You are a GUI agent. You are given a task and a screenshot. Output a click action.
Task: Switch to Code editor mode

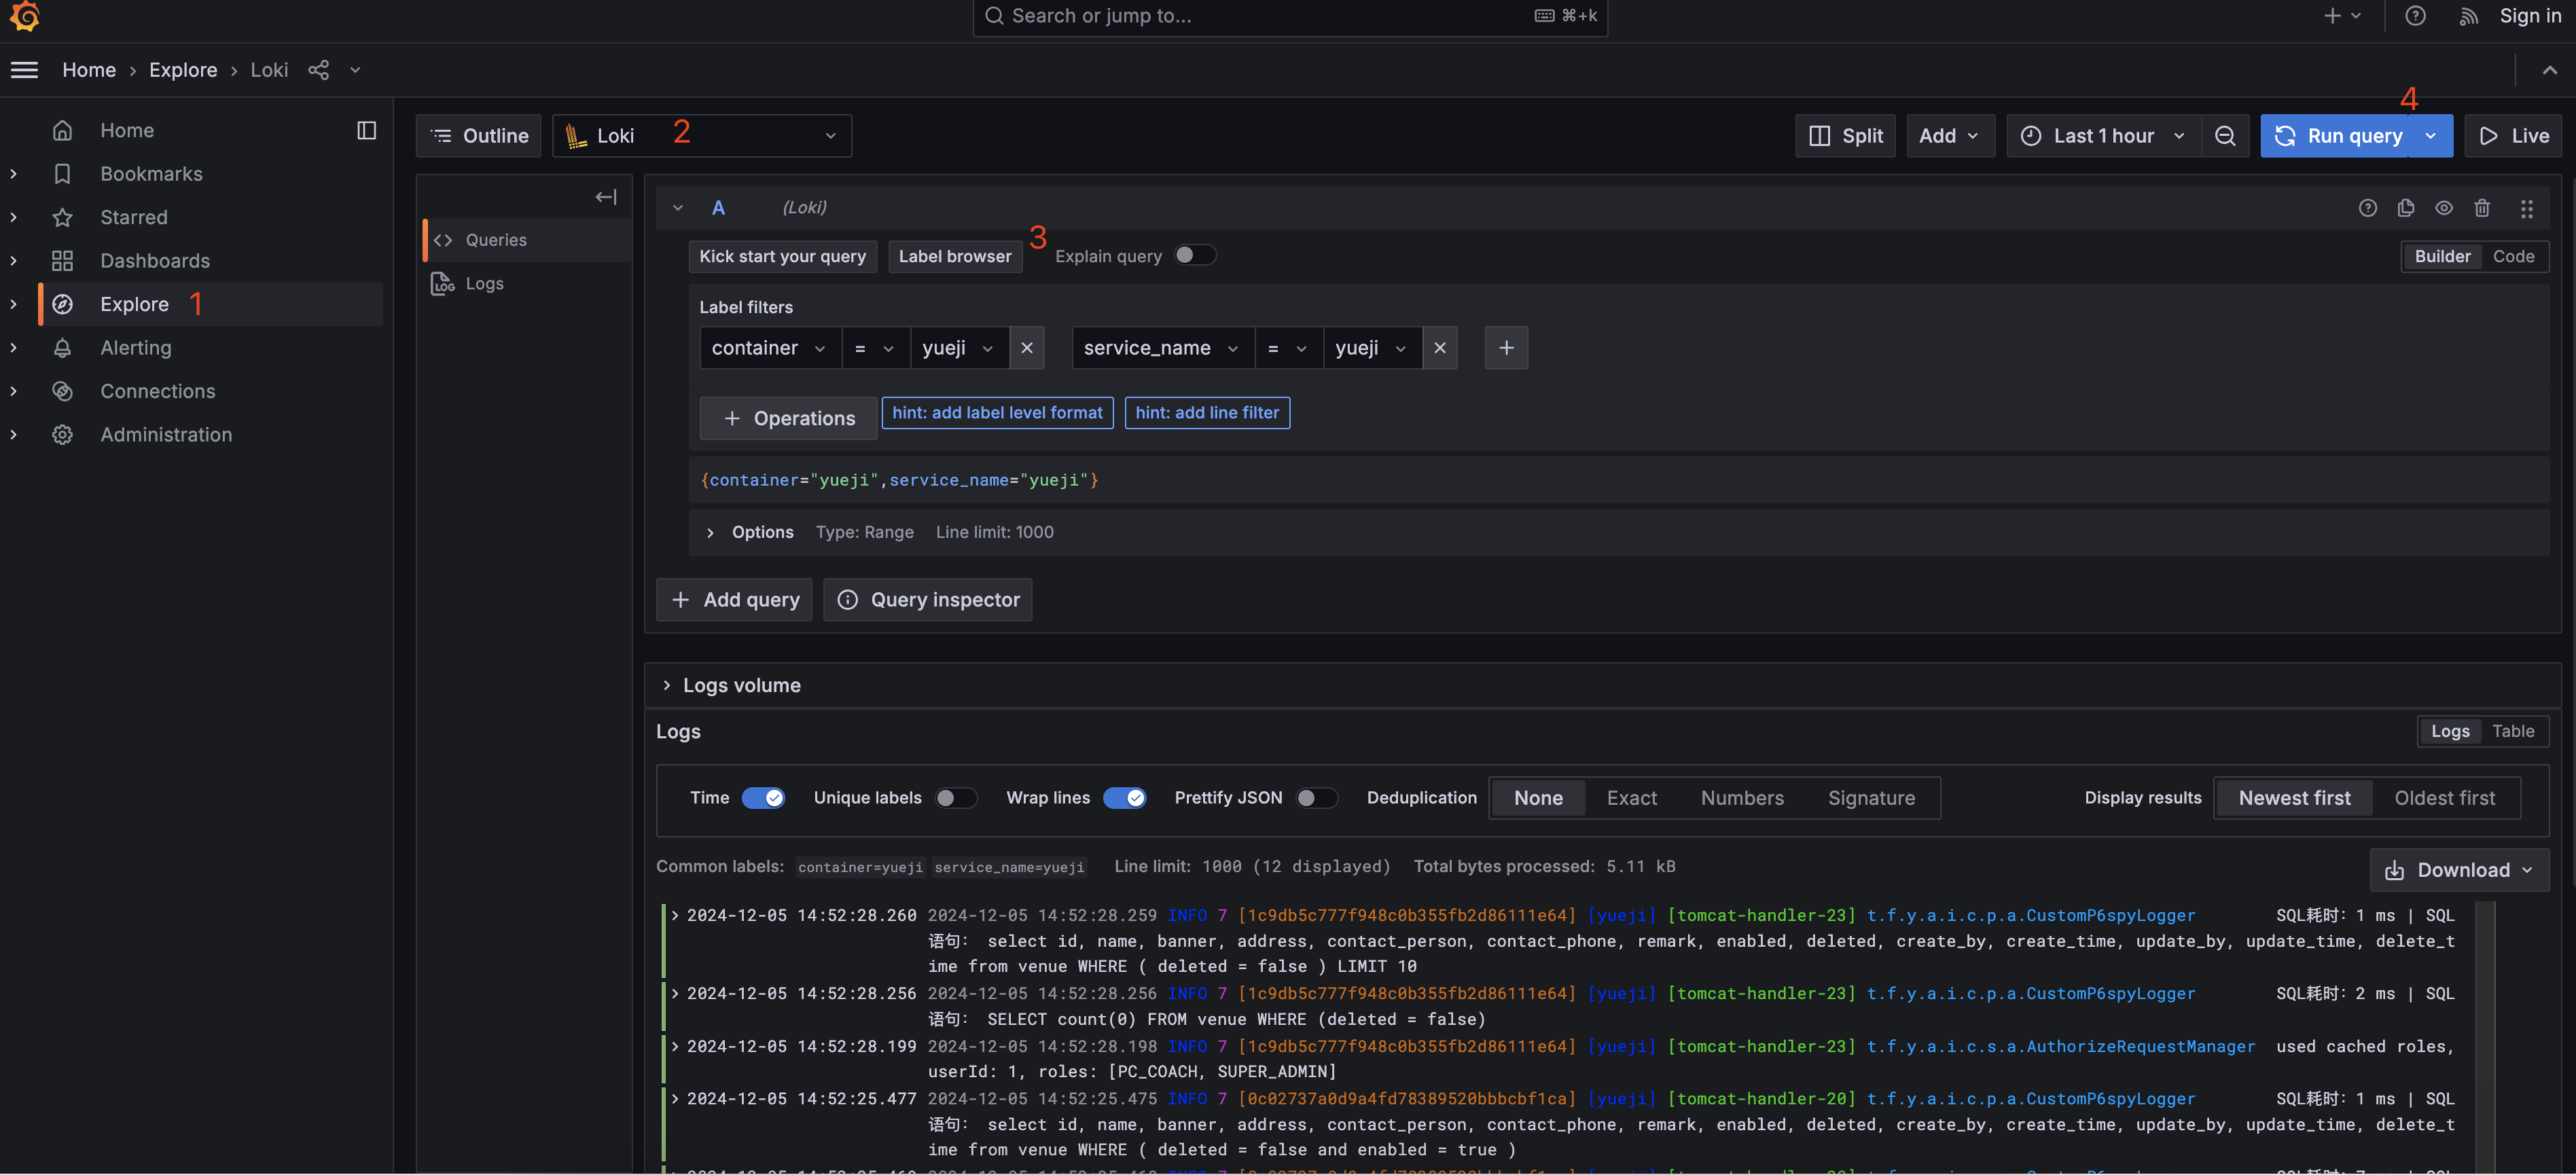[2513, 256]
